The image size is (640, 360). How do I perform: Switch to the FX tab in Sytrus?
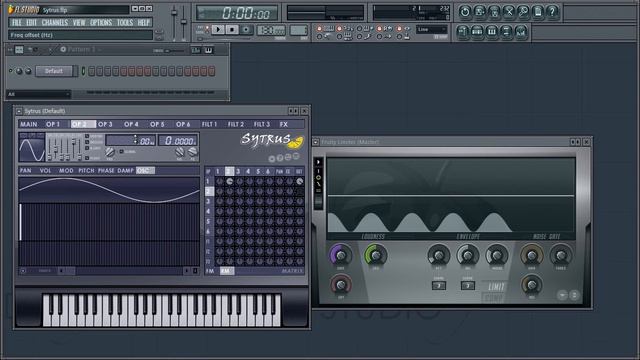284,124
